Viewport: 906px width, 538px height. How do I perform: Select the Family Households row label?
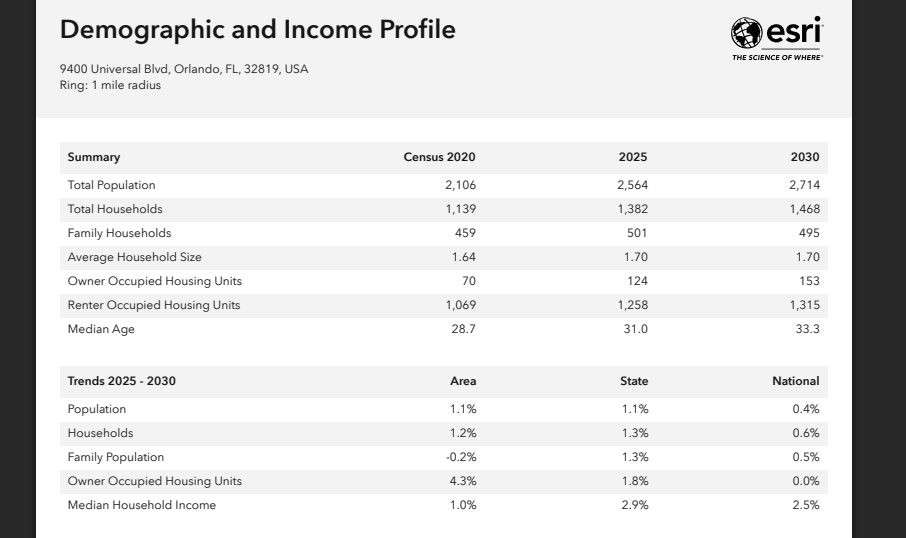[x=120, y=233]
